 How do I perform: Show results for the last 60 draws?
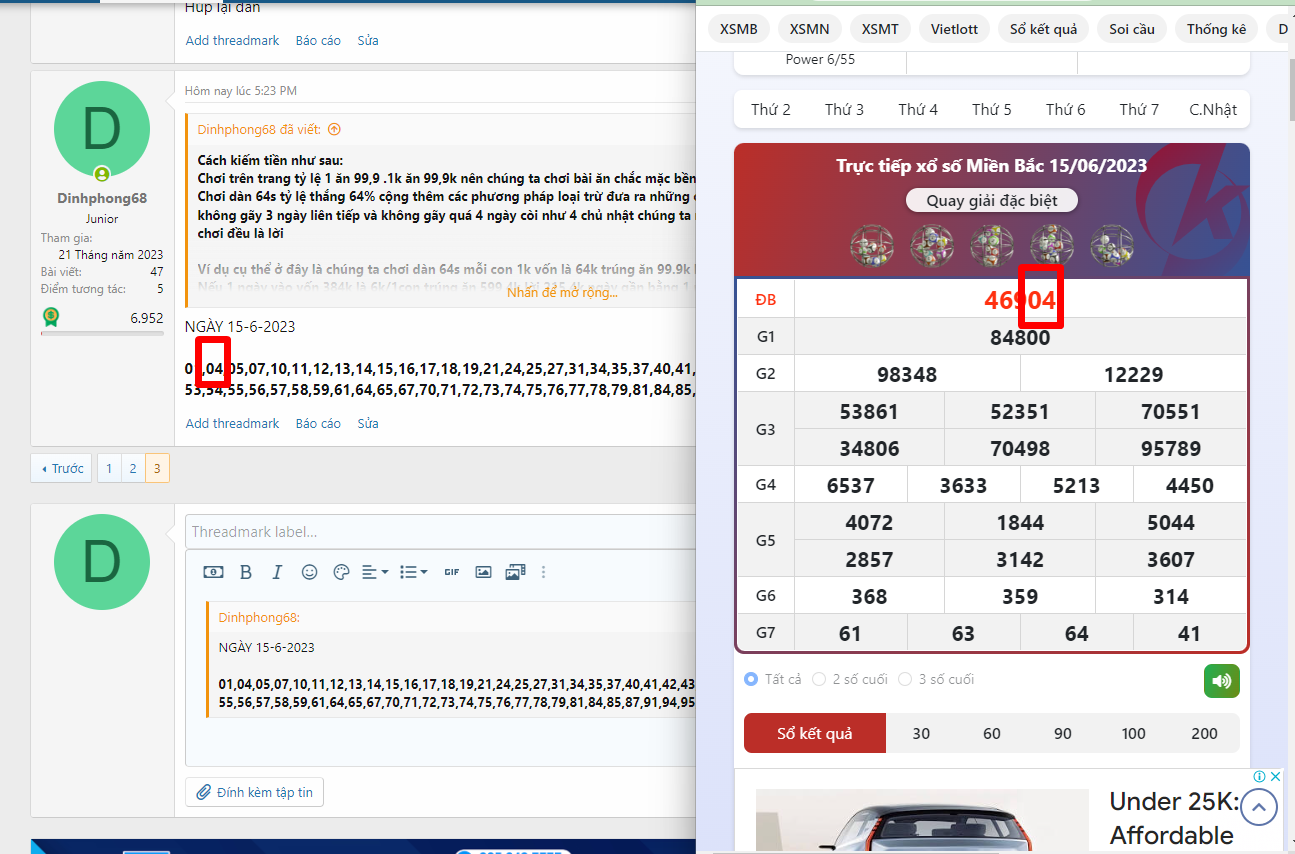coord(992,733)
